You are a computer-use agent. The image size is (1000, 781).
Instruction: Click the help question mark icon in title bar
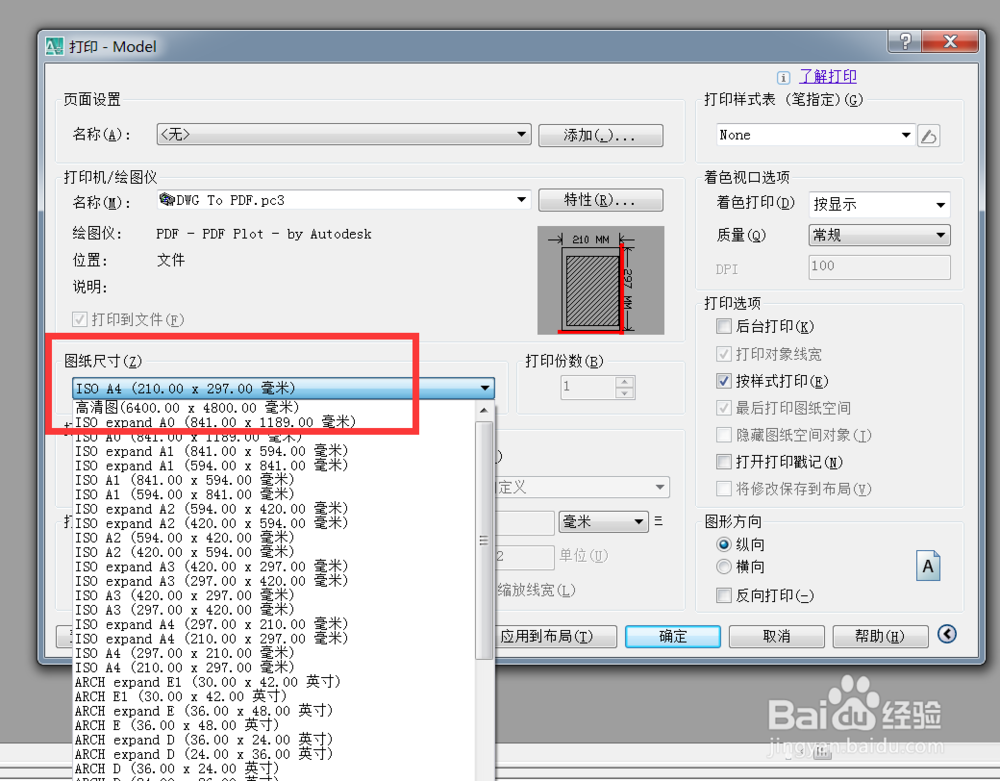[905, 42]
